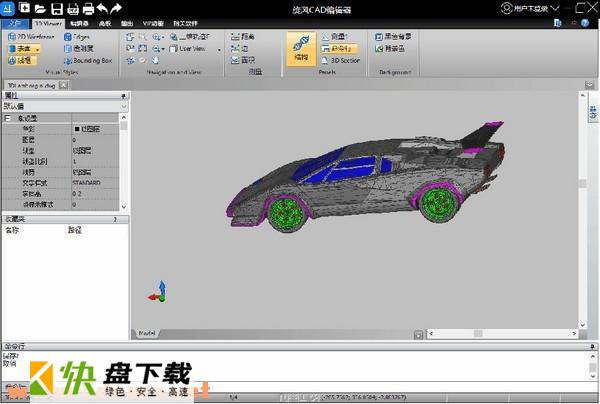
Task: Switch to the 3D Viewer ribbon tab
Action: tap(48, 23)
